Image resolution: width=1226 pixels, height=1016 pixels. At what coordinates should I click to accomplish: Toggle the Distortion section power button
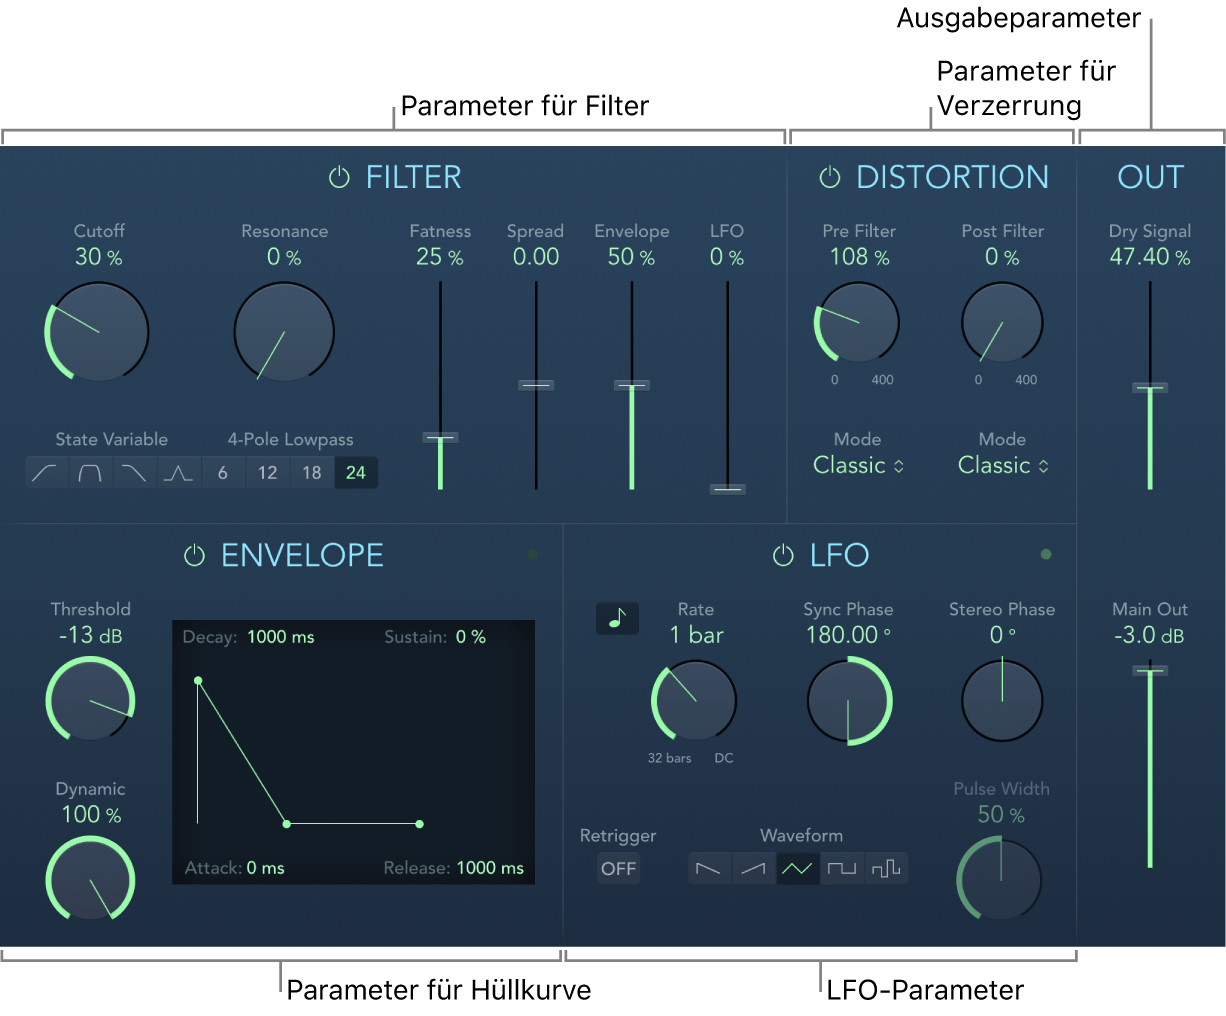[830, 178]
